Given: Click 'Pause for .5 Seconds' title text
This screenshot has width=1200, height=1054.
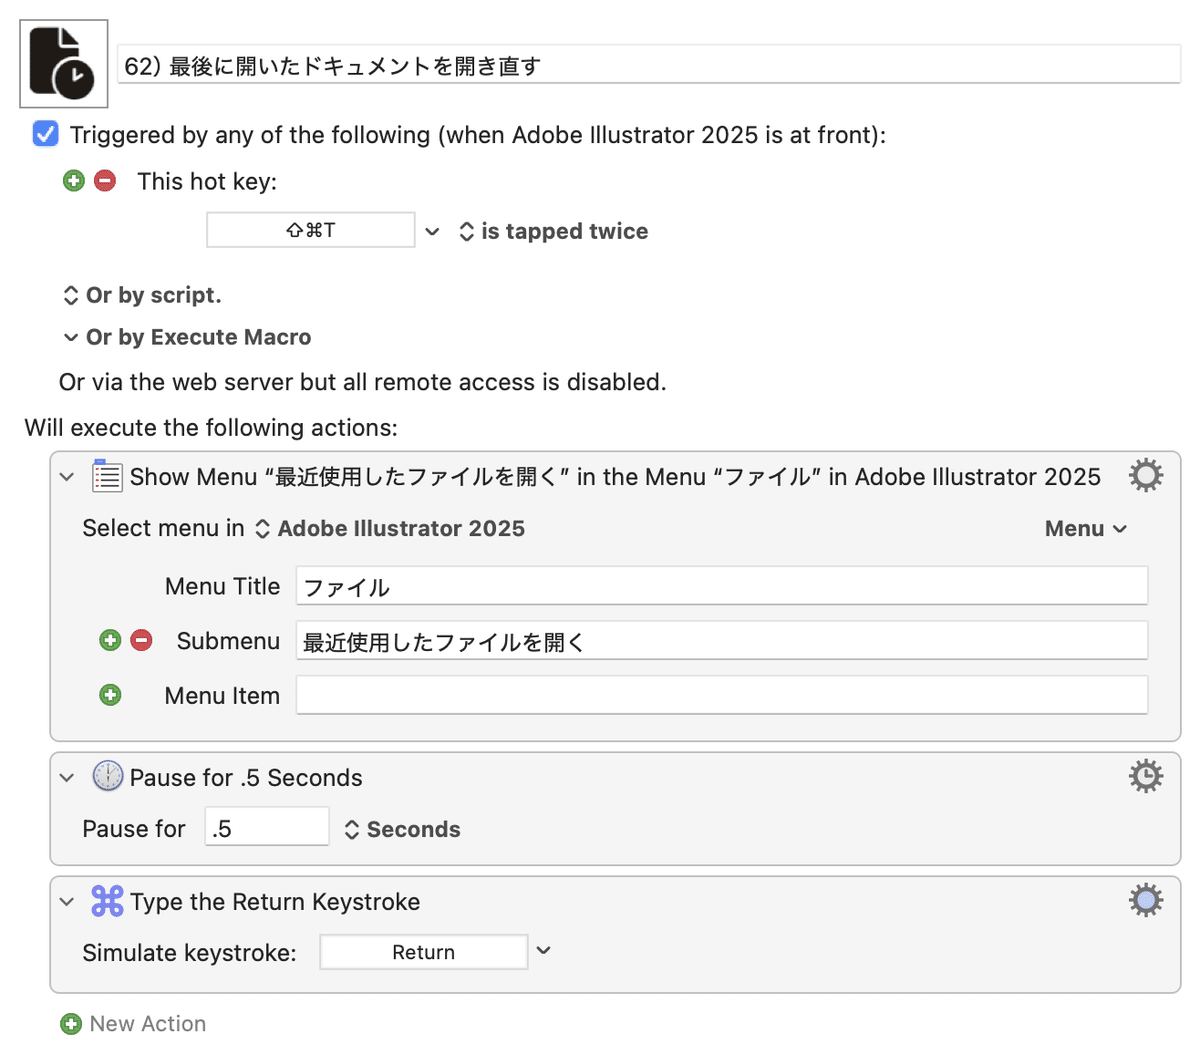Looking at the screenshot, I should click(x=246, y=778).
